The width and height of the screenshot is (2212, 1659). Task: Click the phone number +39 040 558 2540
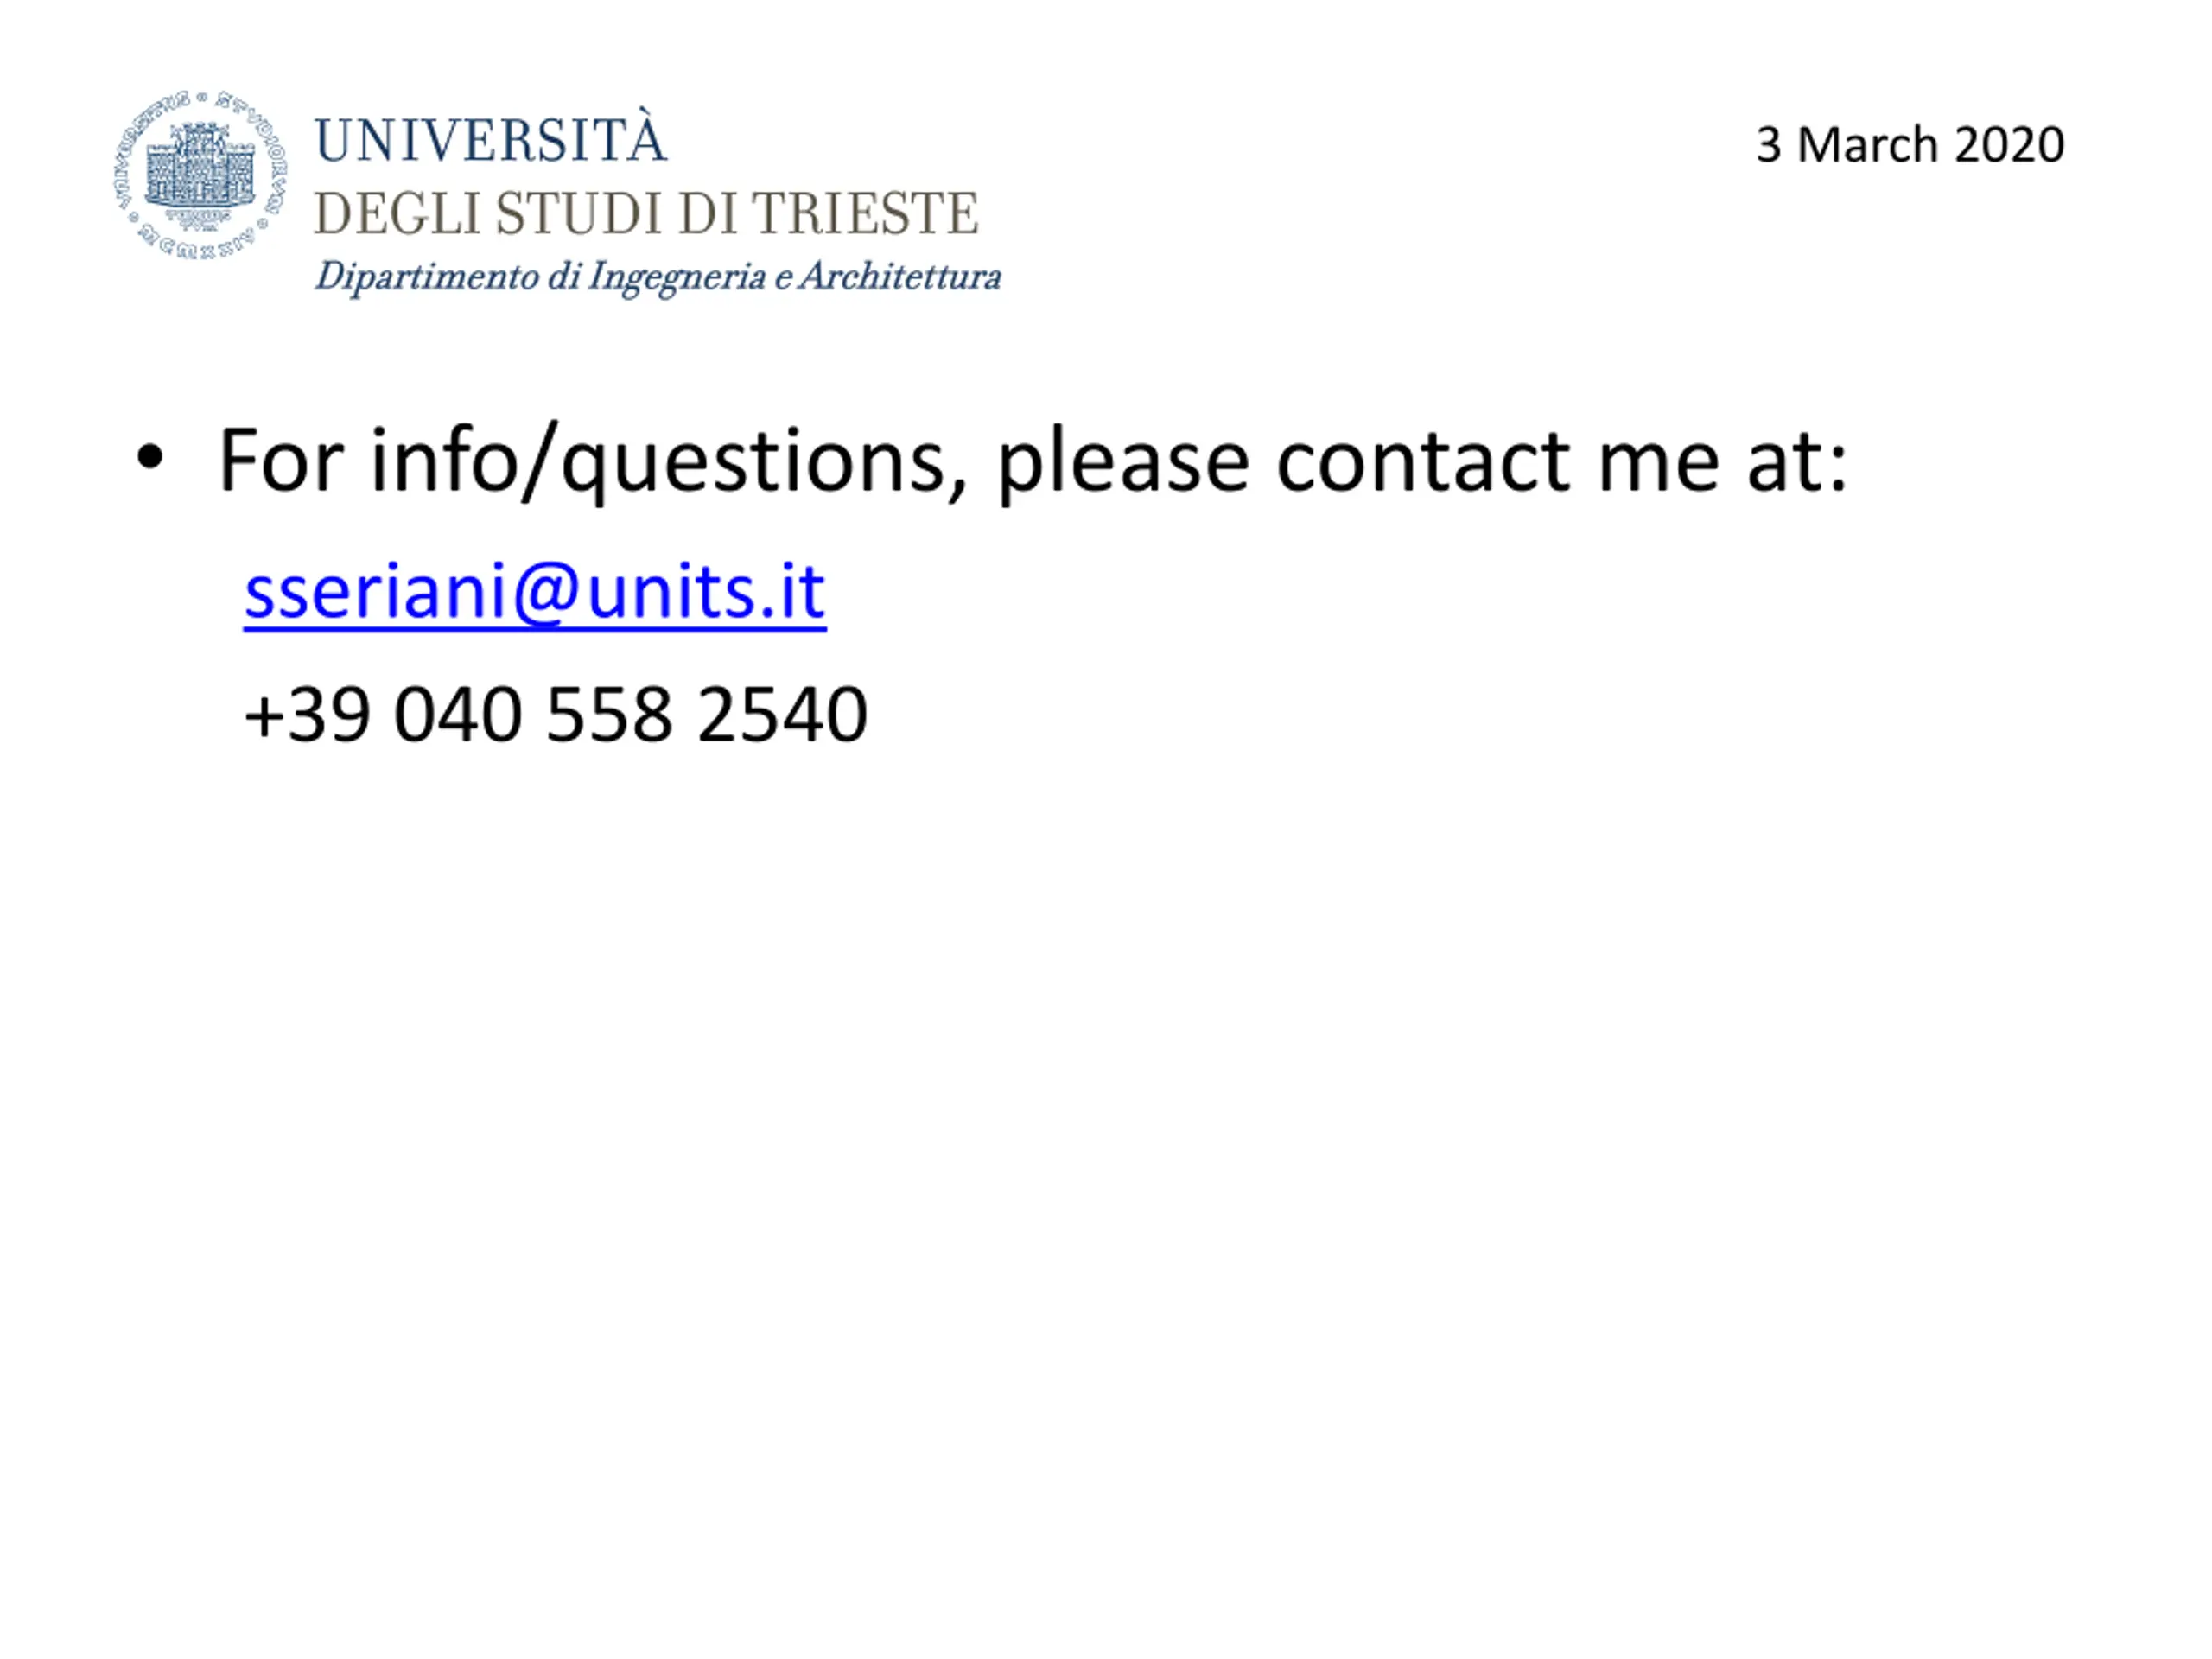tap(556, 714)
